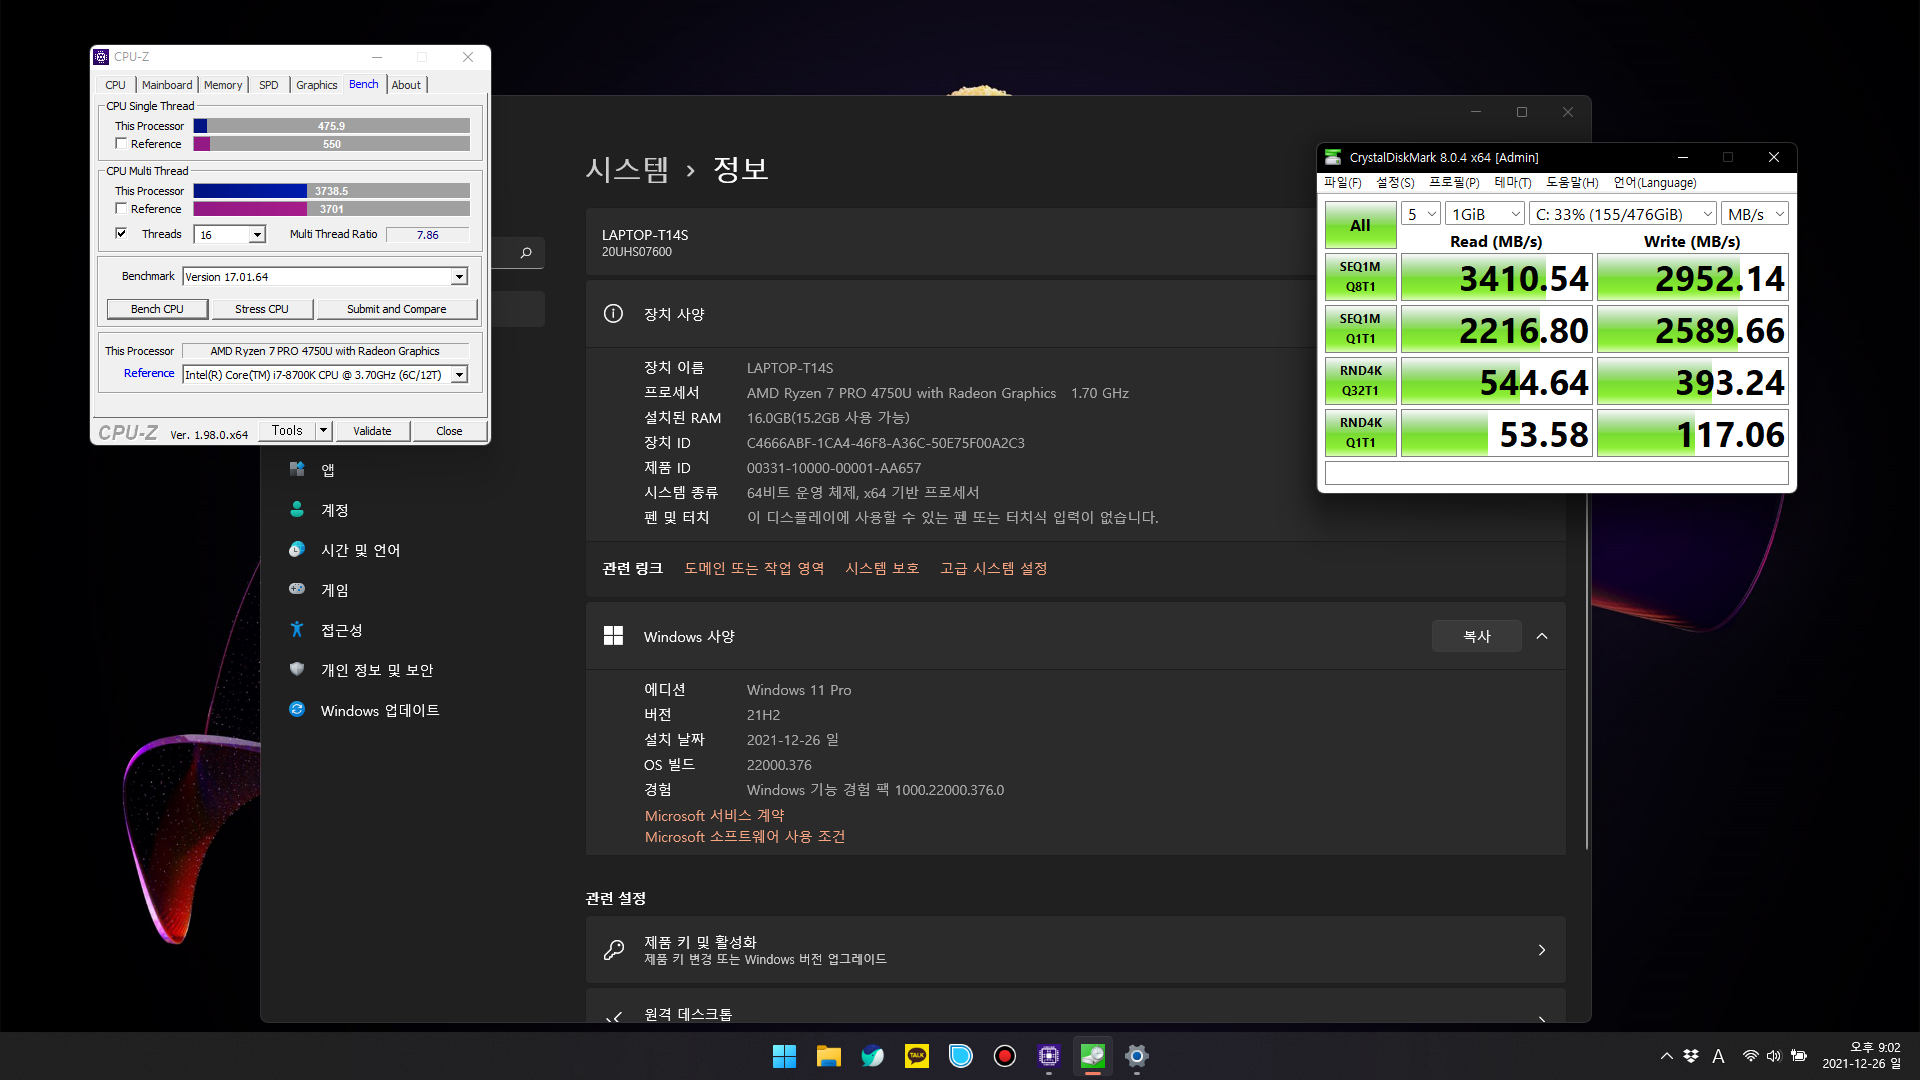Enable Multi Thread Reference checkbox
This screenshot has width=1920, height=1080.
[x=121, y=209]
